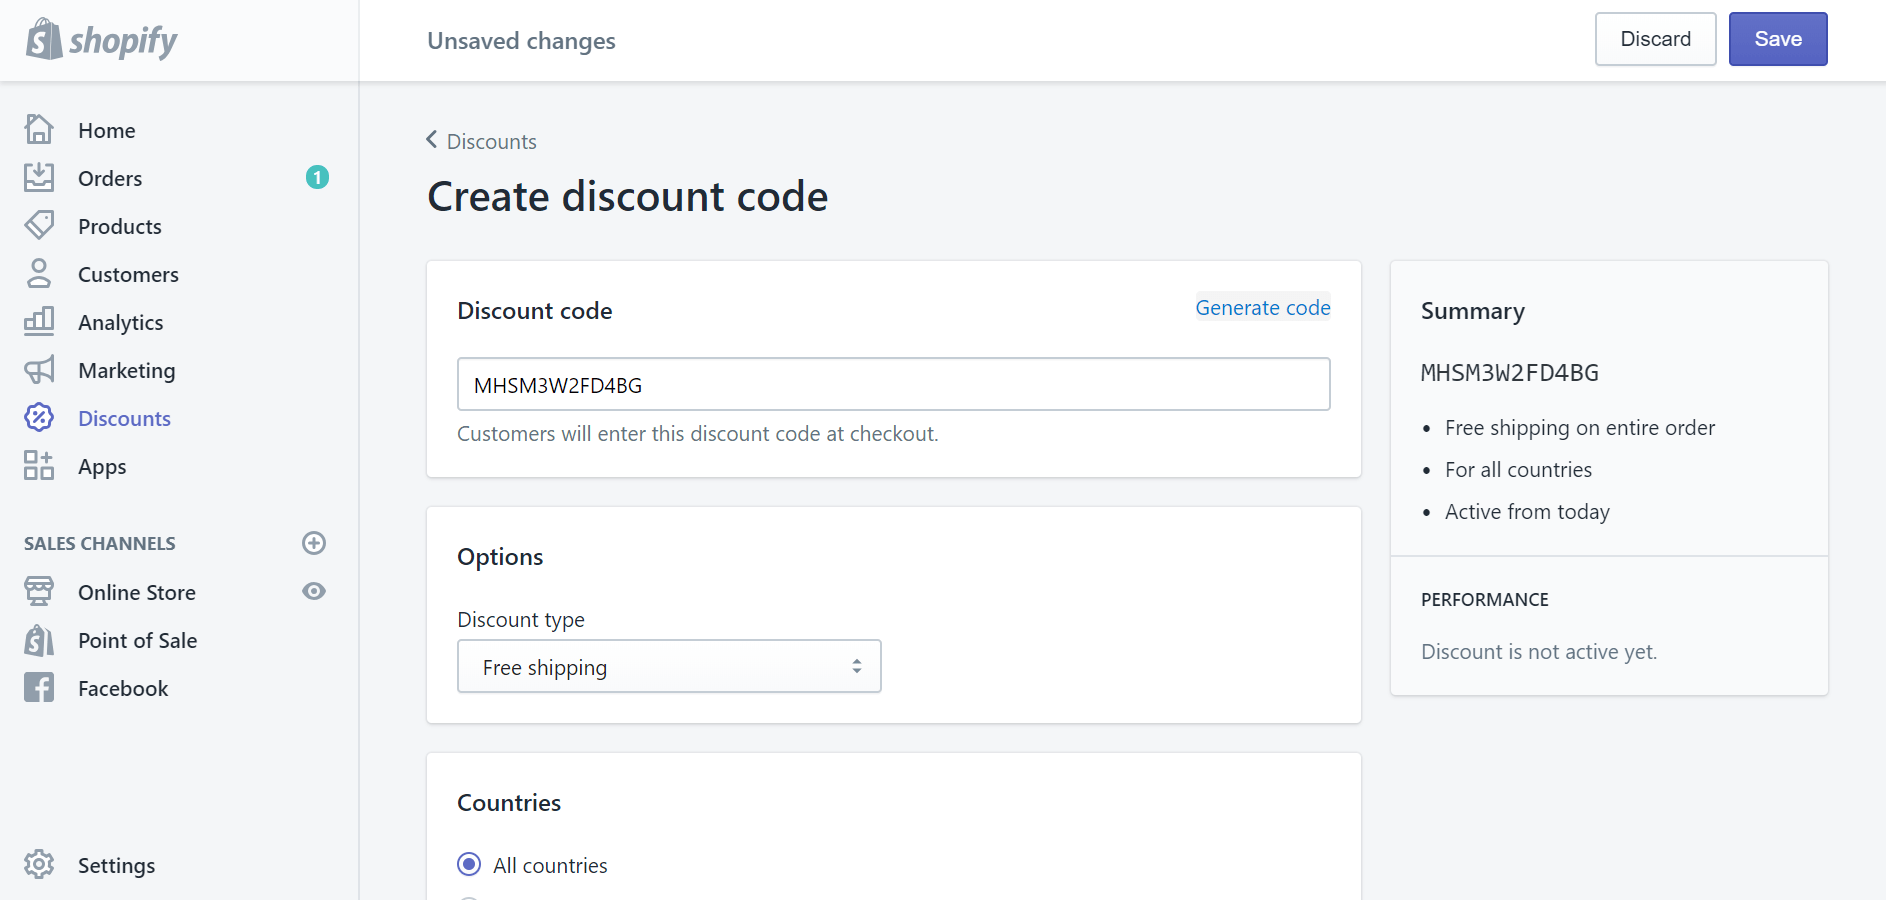The width and height of the screenshot is (1886, 900).
Task: Open Settings via the gear icon
Action: (x=39, y=865)
